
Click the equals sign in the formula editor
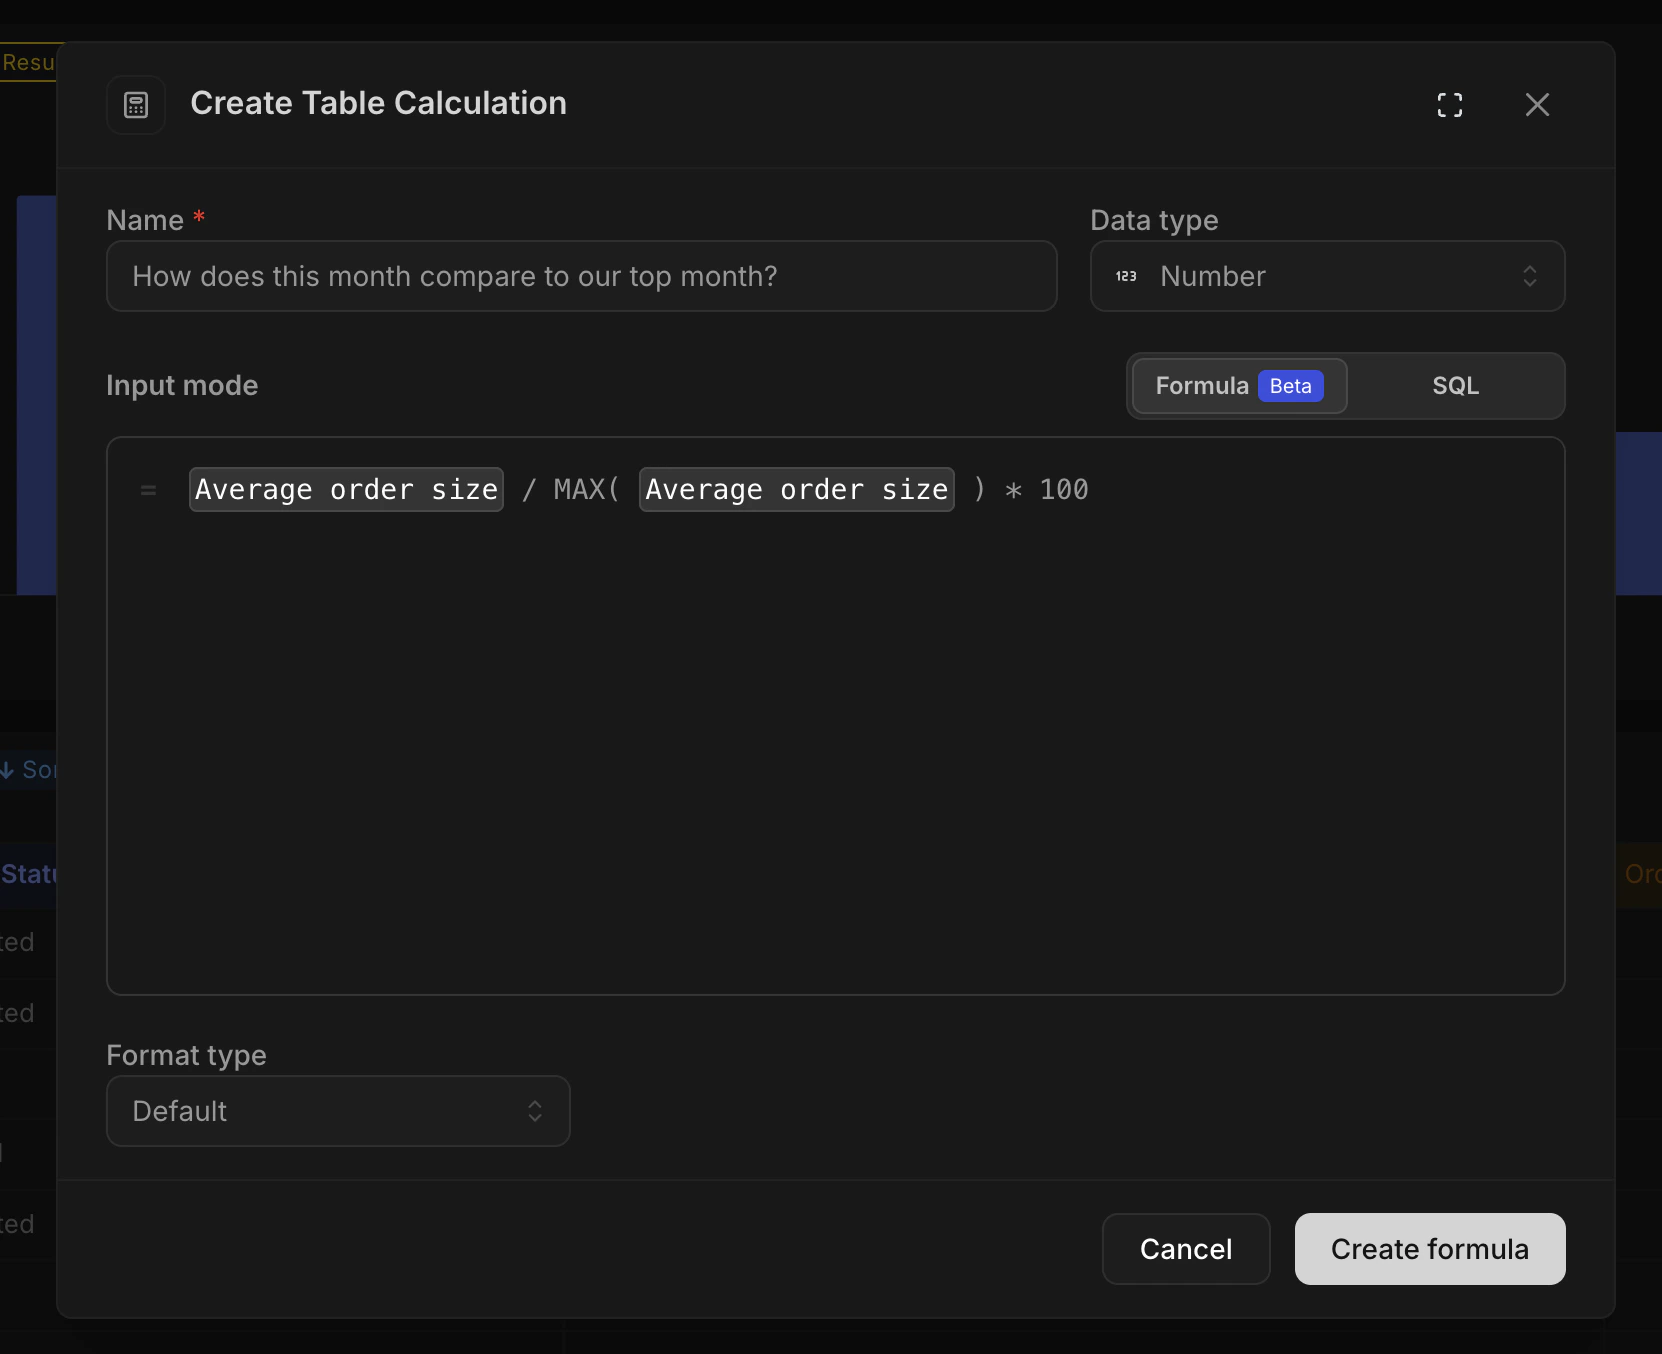148,489
